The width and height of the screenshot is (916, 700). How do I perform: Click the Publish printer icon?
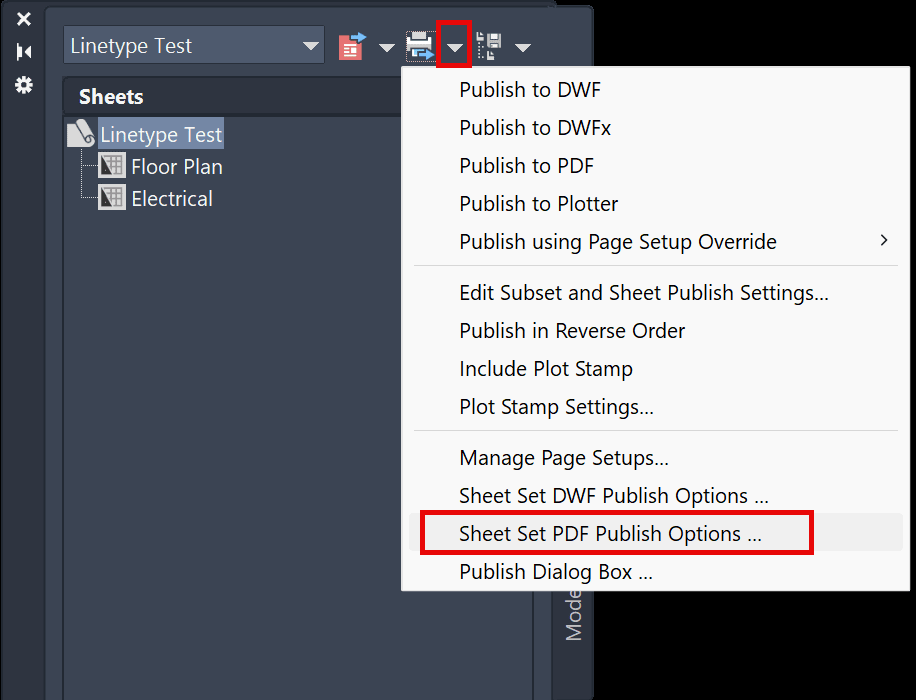tap(420, 46)
